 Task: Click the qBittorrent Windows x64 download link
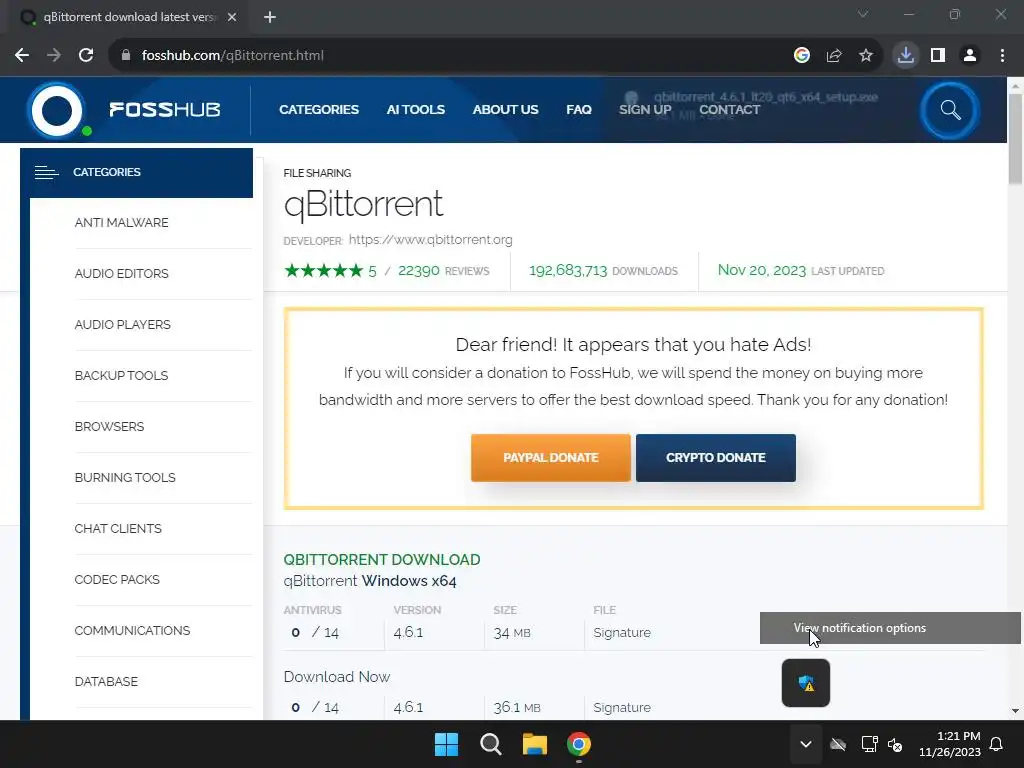370,581
